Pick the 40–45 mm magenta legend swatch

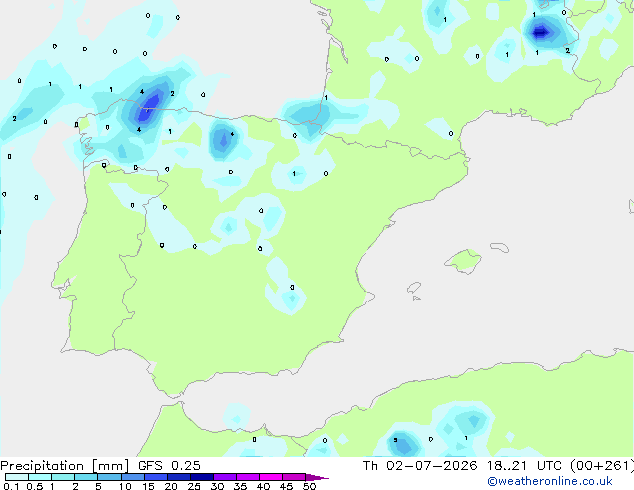pos(271,477)
